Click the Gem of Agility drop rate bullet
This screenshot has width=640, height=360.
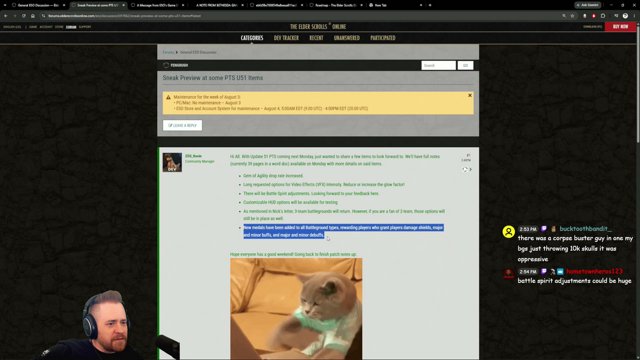point(273,176)
